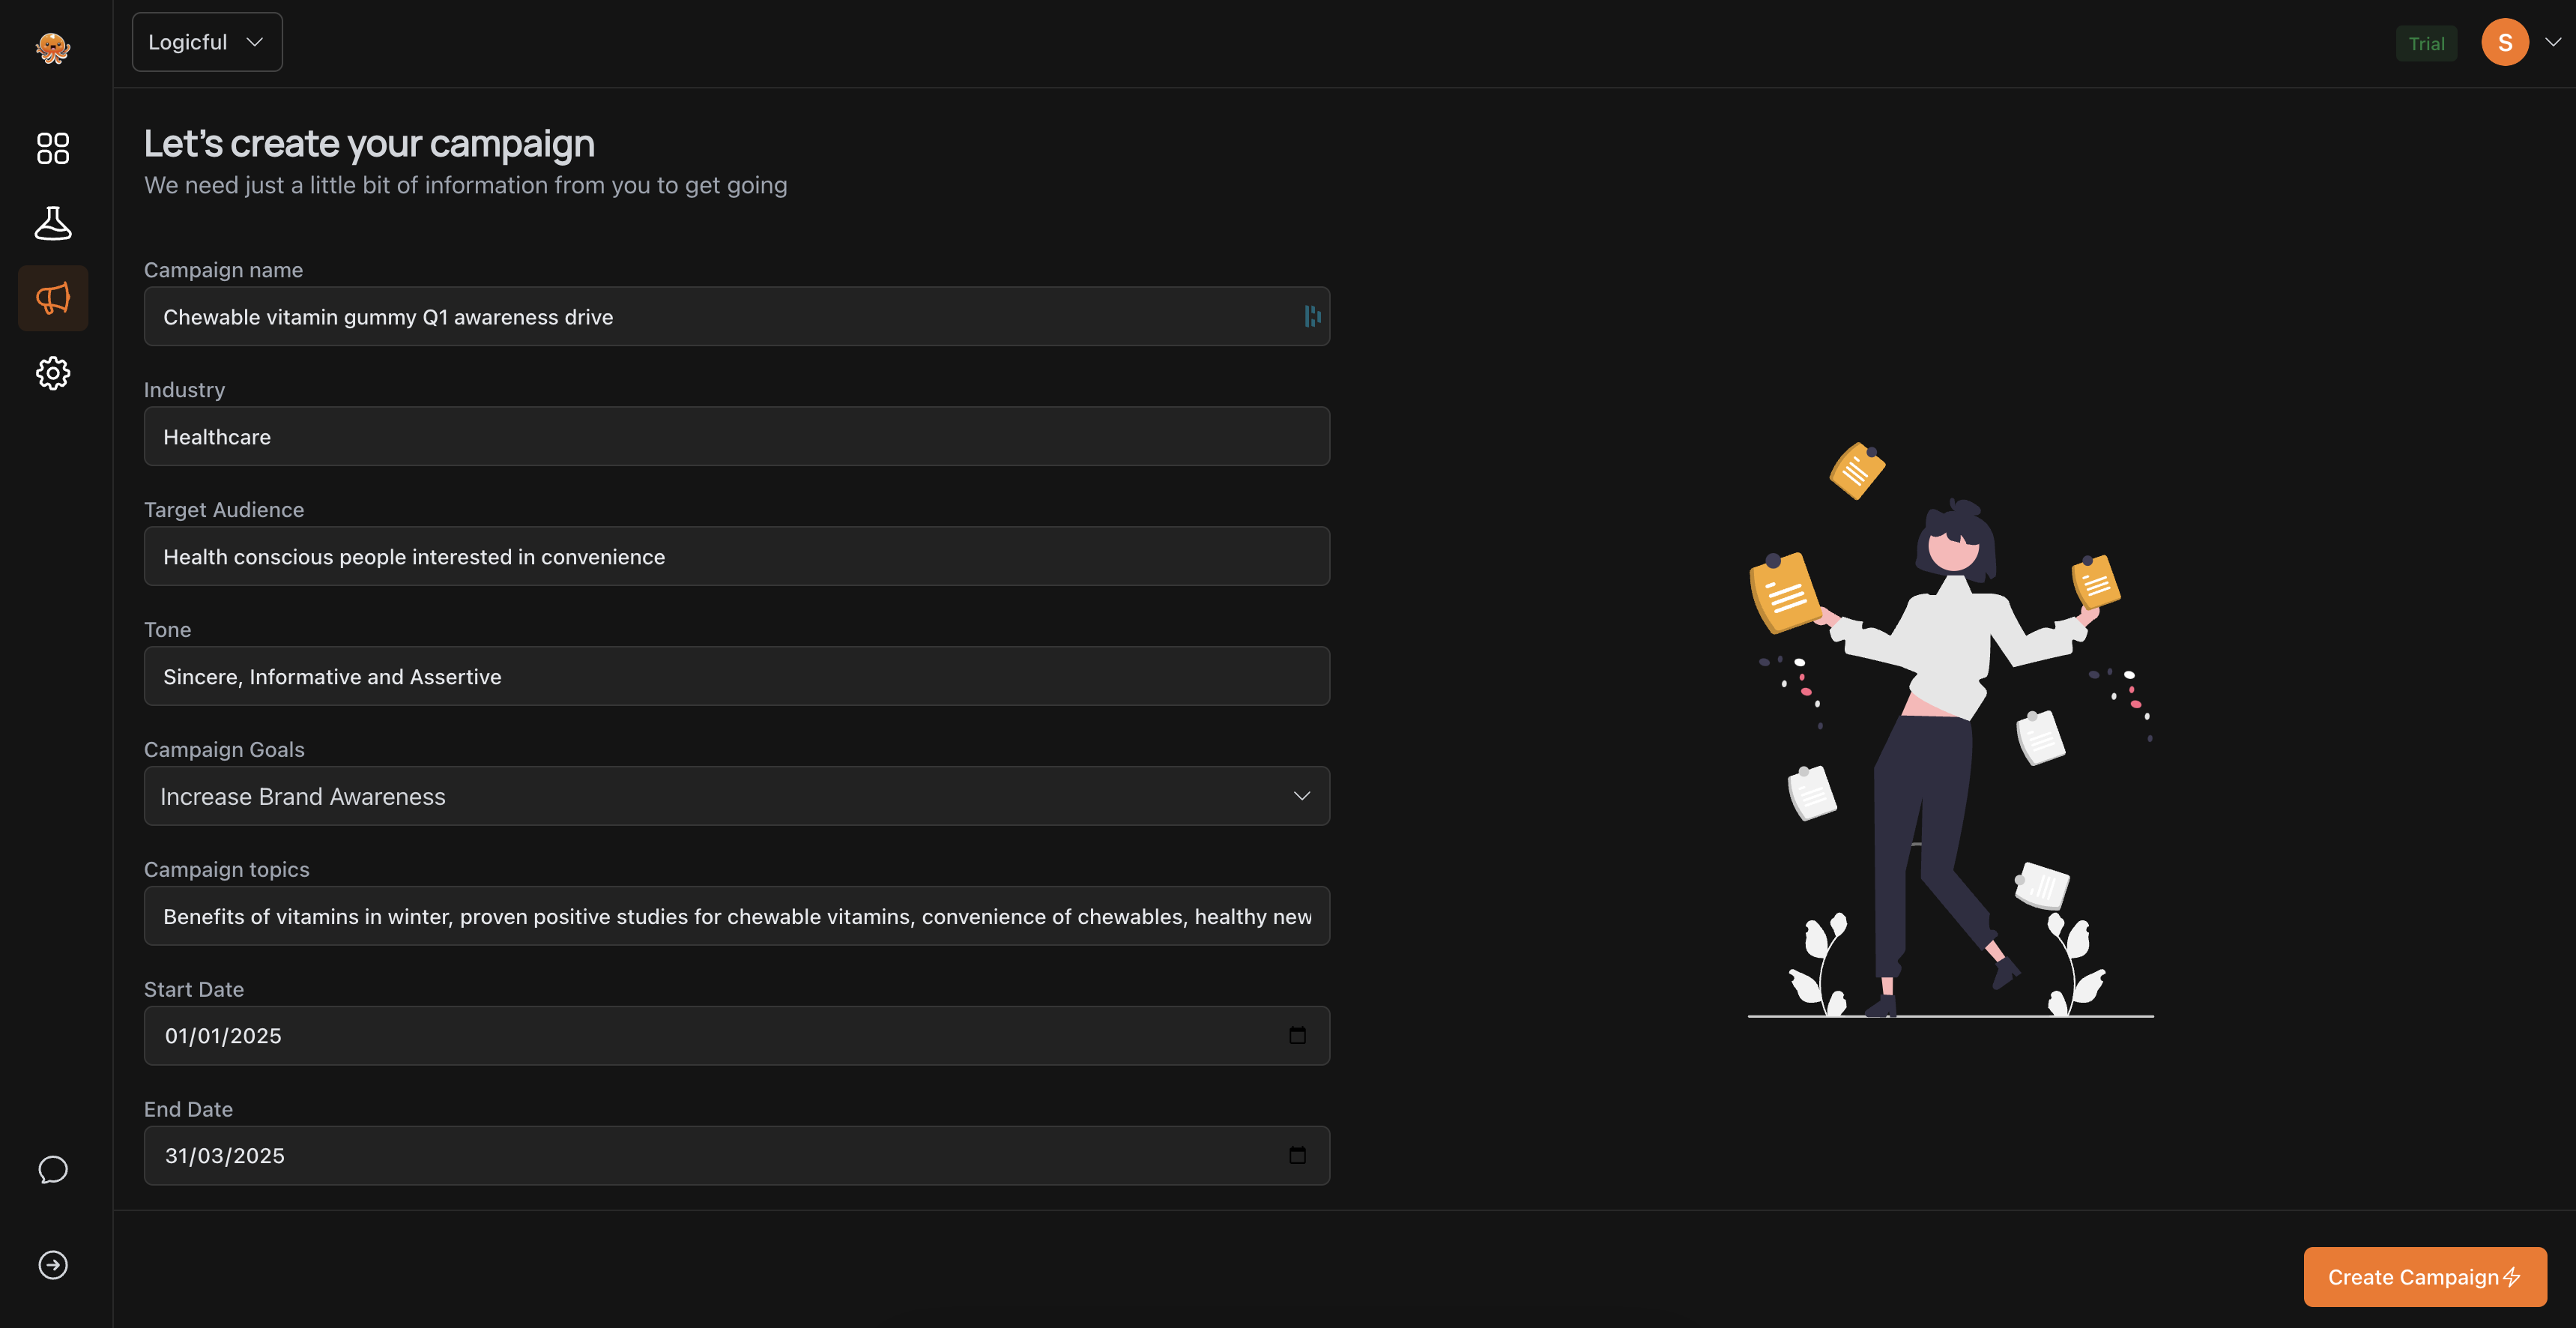Select the campaigns megaphone icon

pos(53,298)
